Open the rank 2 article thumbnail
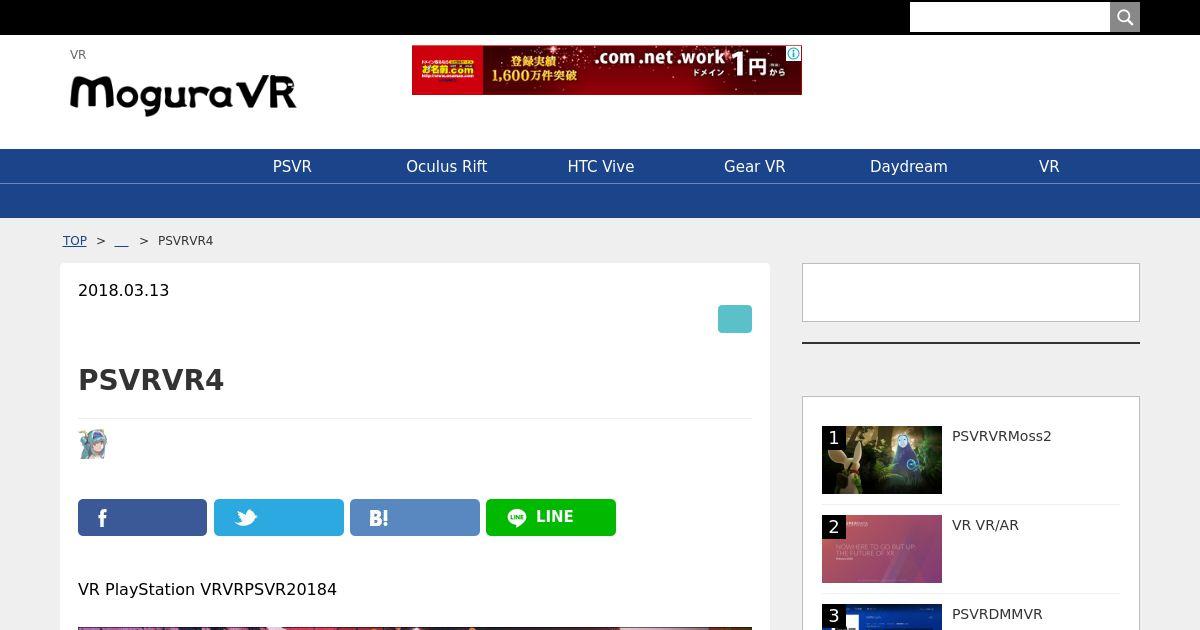Viewport: 1200px width, 630px height. click(x=882, y=549)
